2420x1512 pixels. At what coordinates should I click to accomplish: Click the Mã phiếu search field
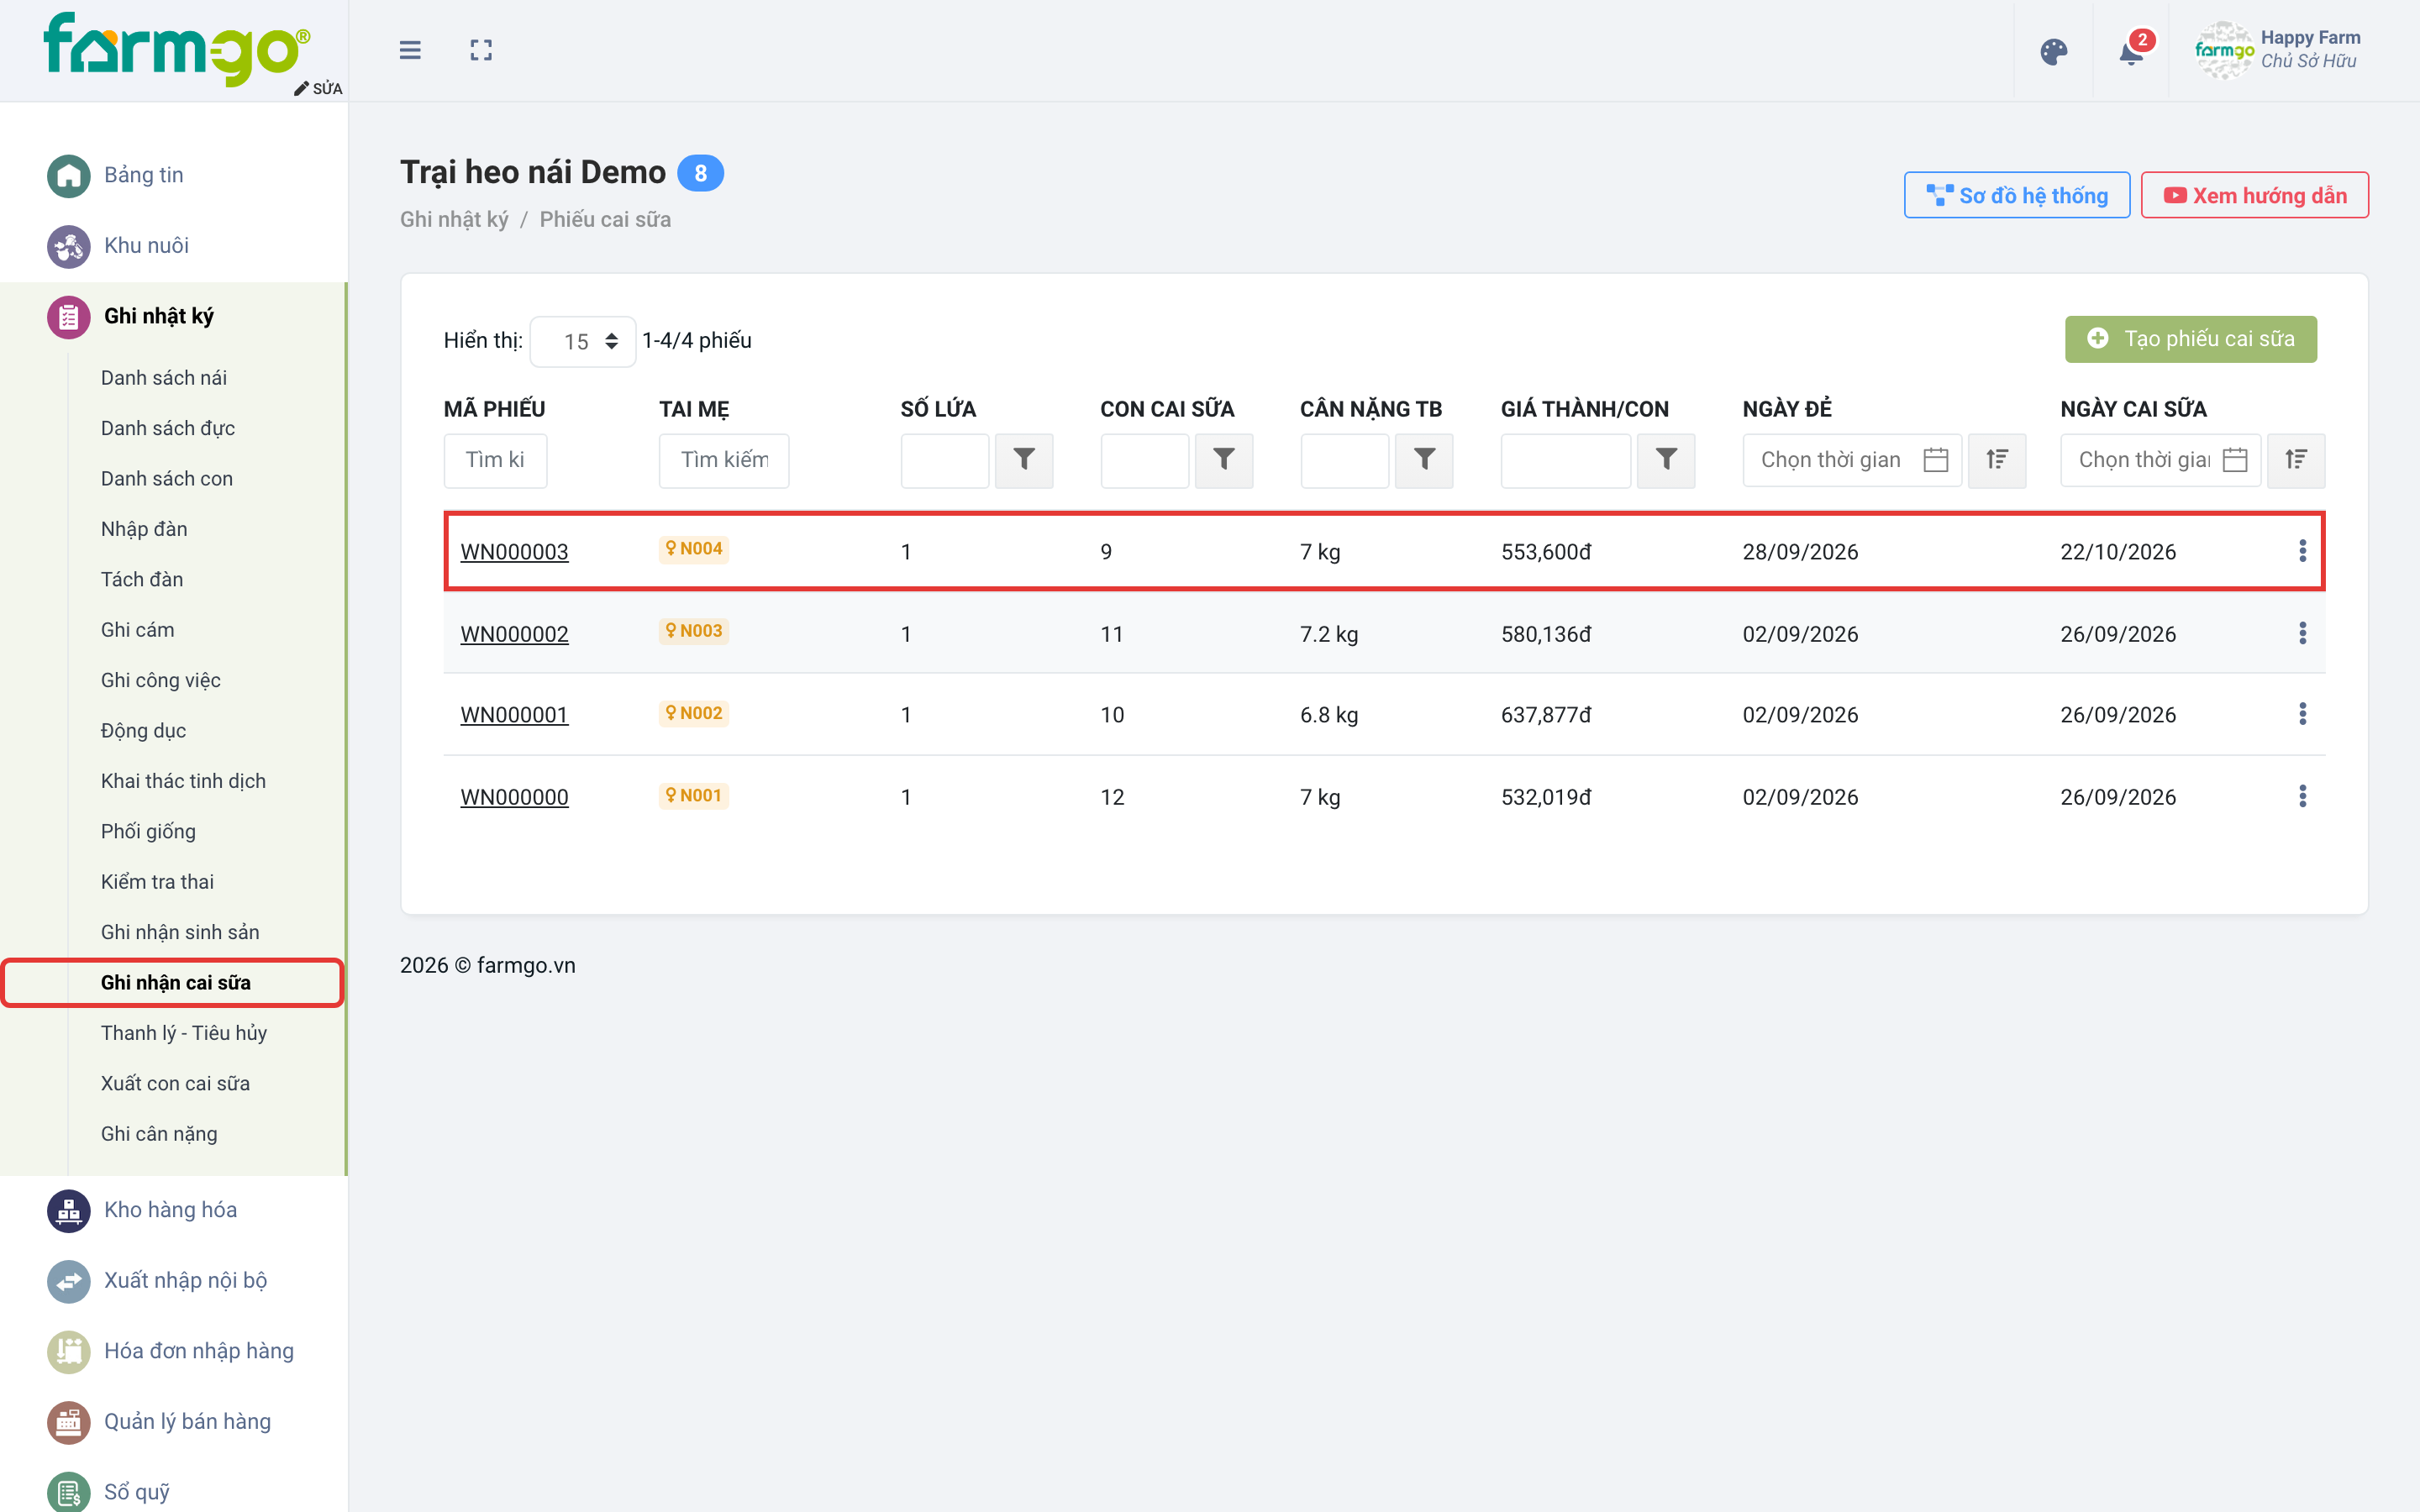pyautogui.click(x=495, y=460)
